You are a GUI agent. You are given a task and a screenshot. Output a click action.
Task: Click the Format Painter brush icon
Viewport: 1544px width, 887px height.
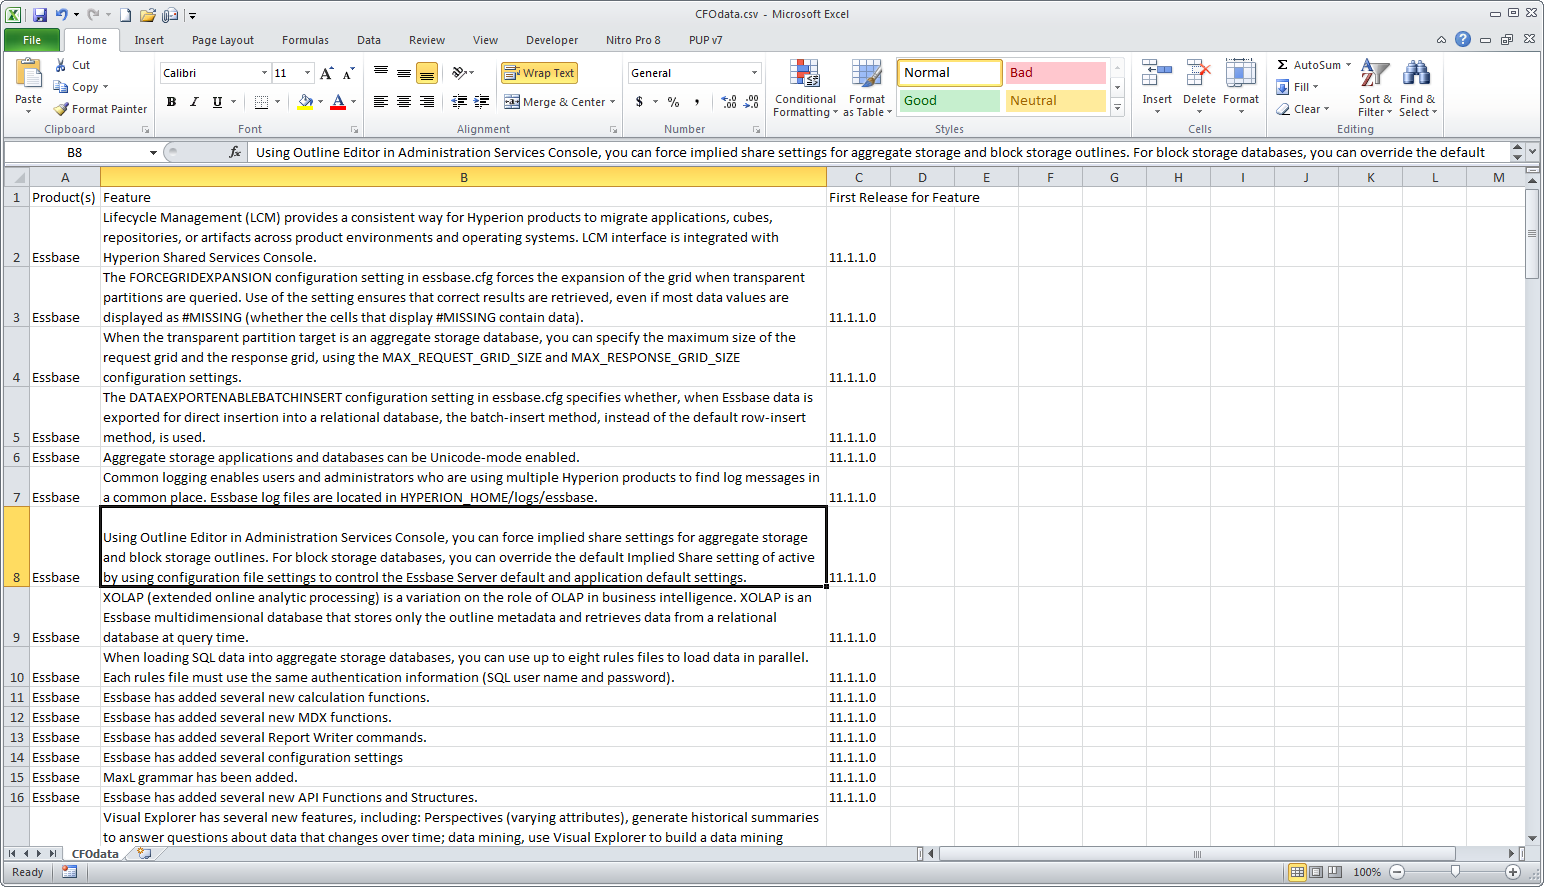coord(62,109)
